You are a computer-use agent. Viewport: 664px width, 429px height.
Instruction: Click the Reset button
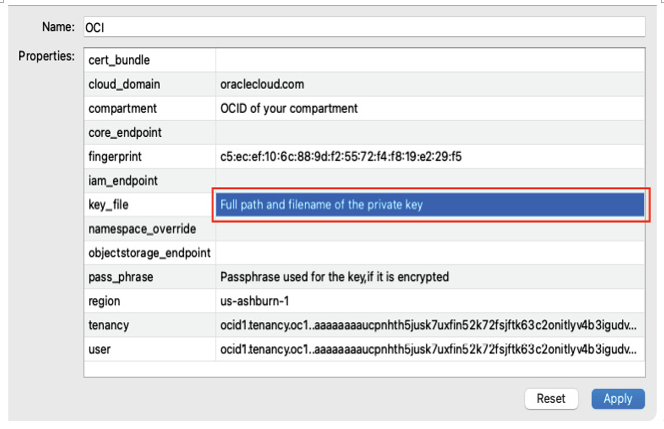551,399
